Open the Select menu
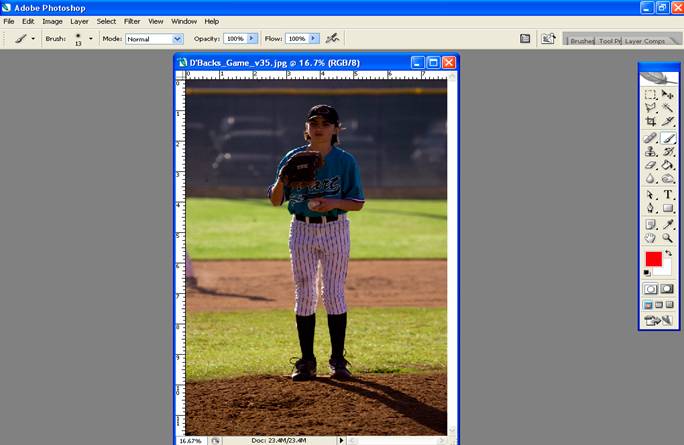Screen dimensions: 684x445 click(106, 21)
